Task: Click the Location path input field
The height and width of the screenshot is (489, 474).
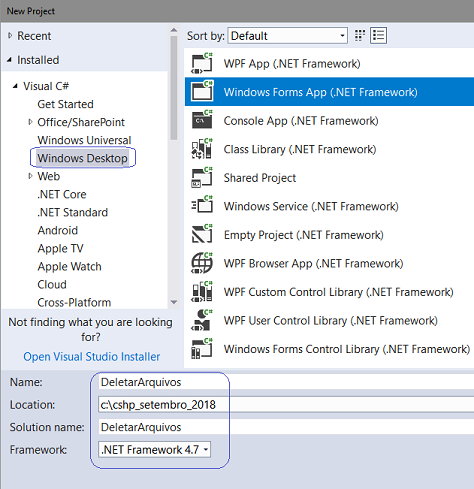Action: (x=286, y=405)
